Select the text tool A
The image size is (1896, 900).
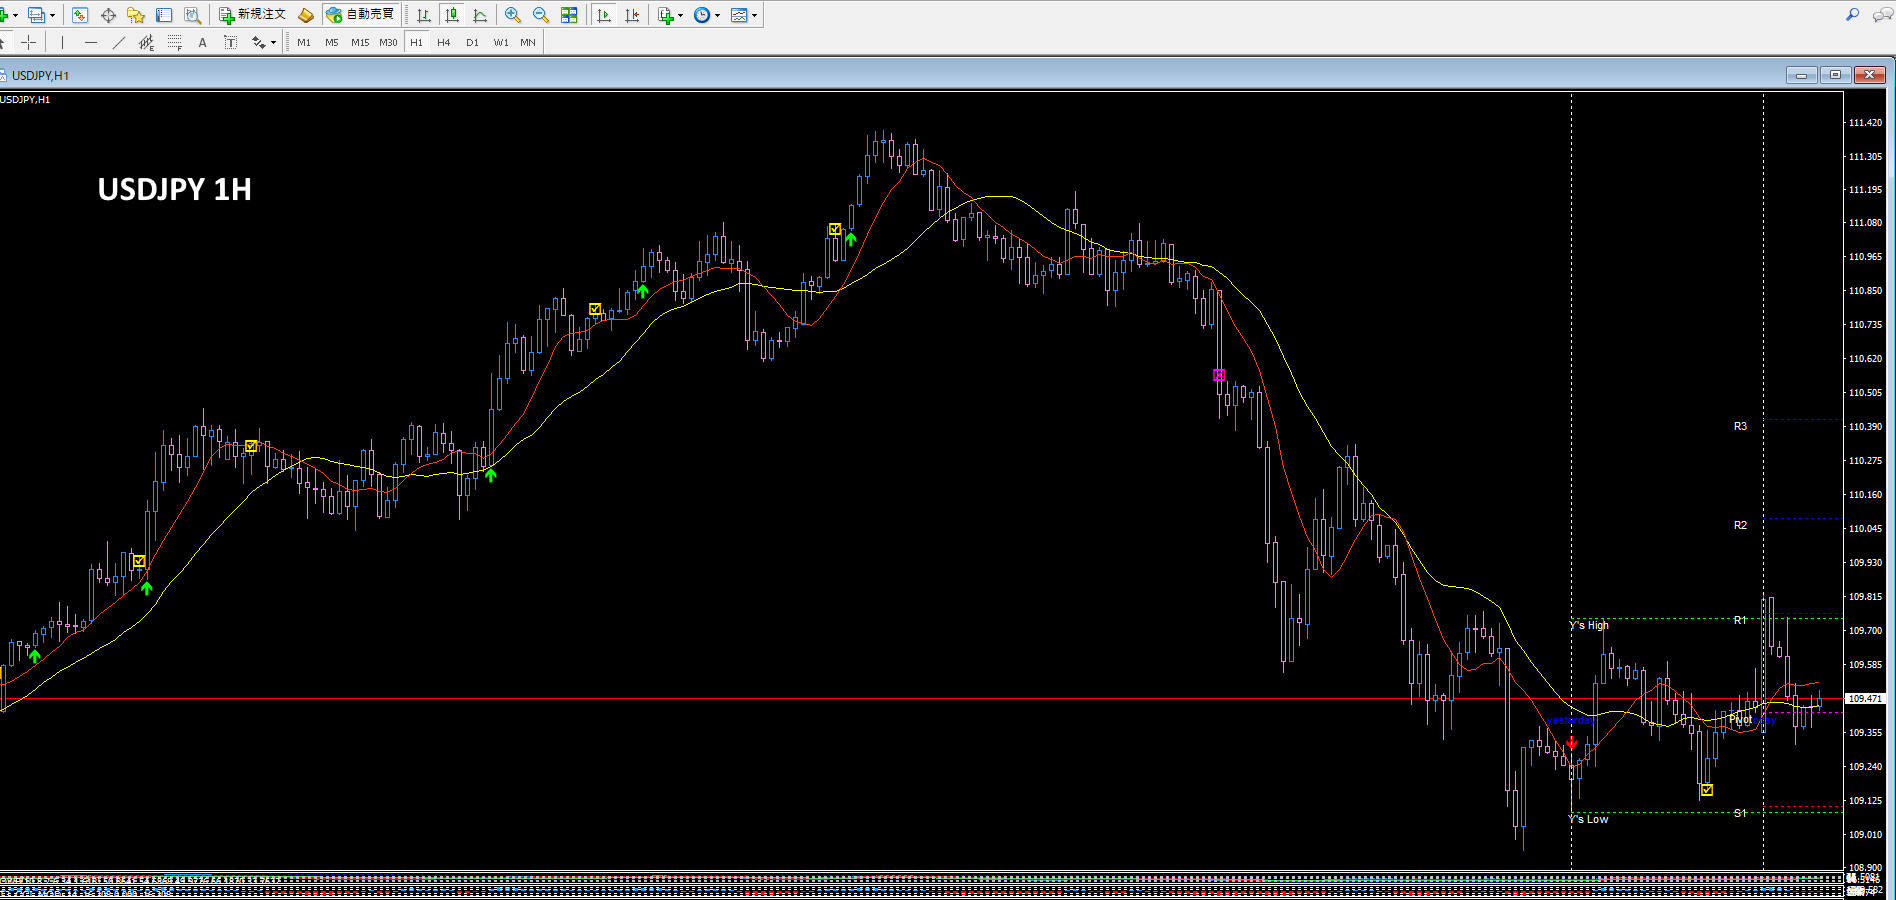tap(203, 42)
